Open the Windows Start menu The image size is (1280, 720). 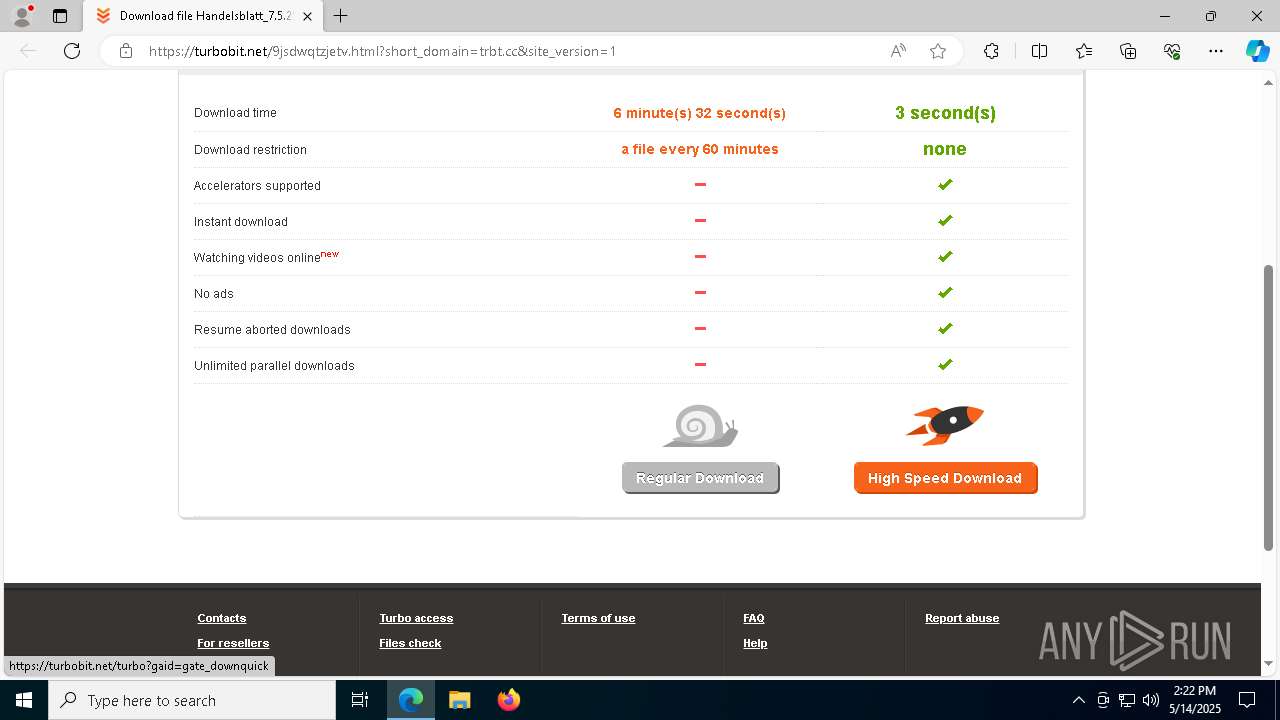pos(24,700)
